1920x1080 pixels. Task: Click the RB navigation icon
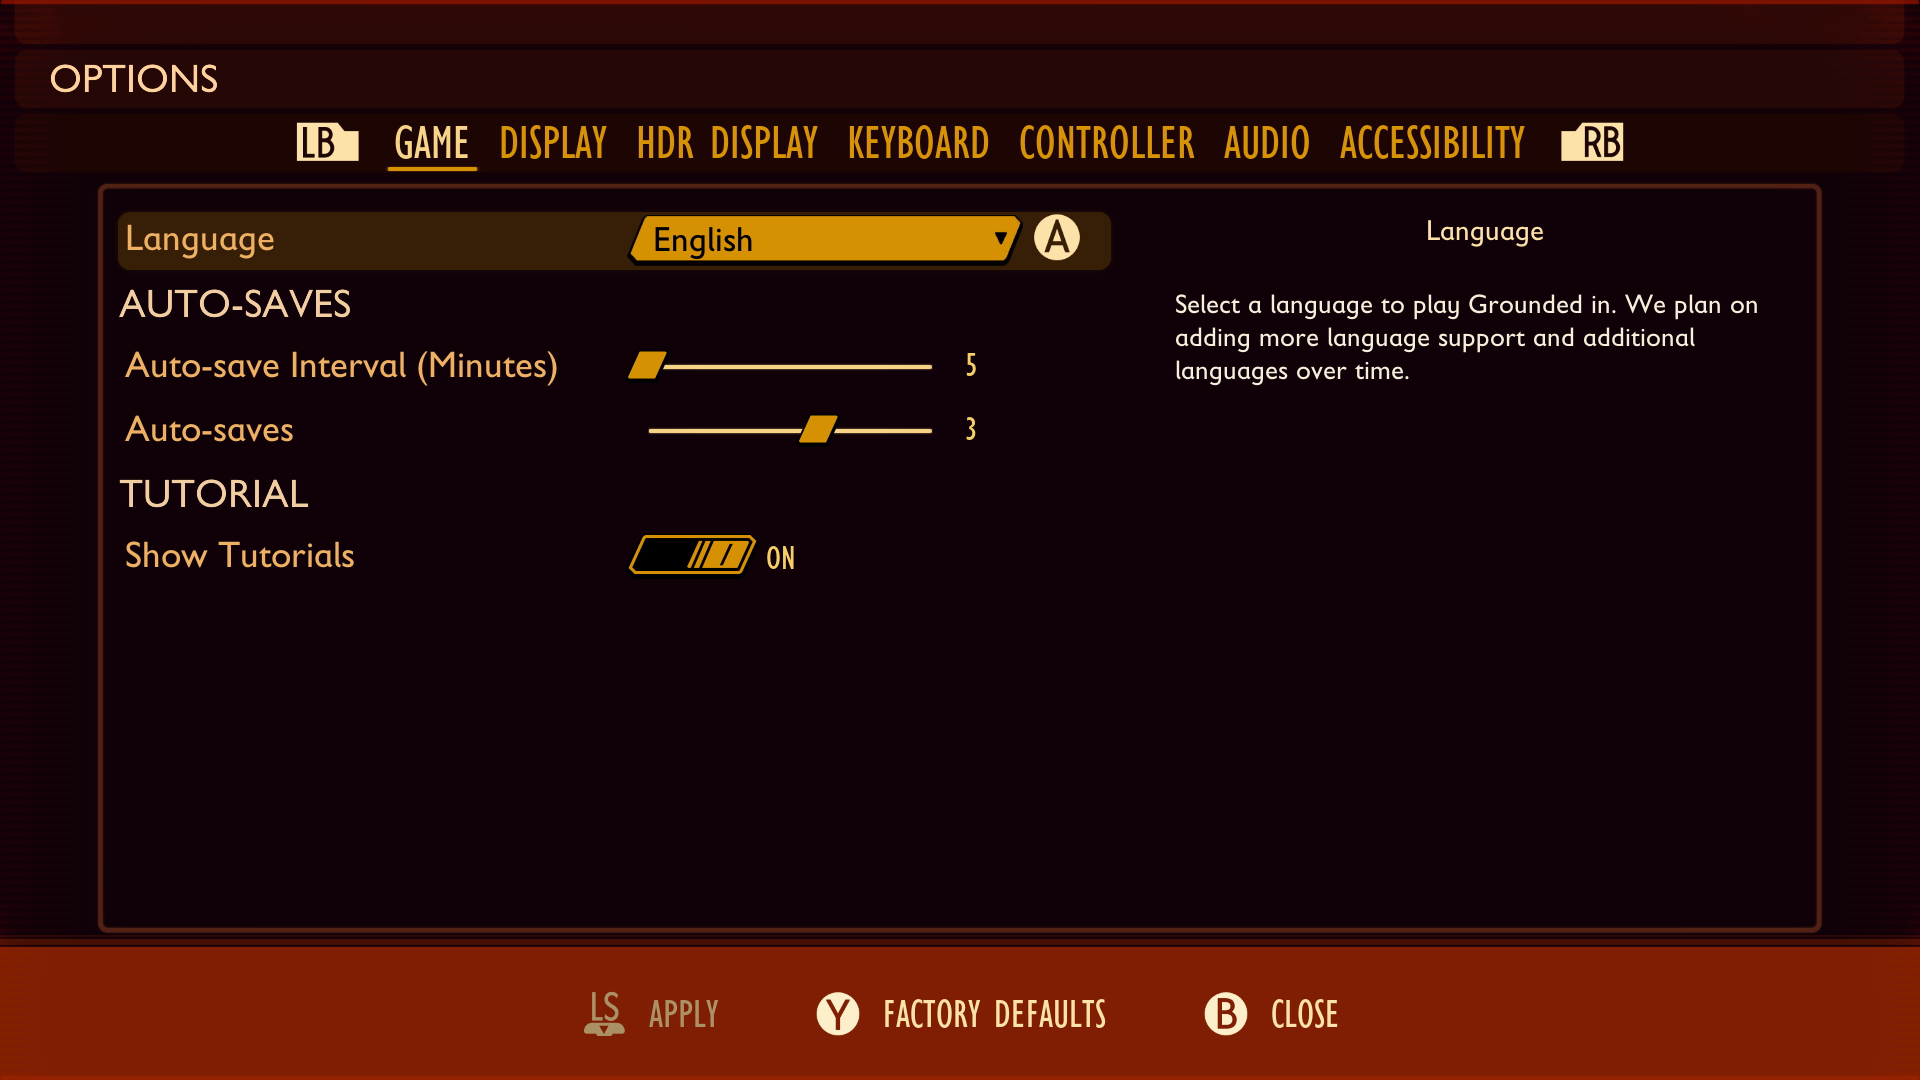(1594, 141)
